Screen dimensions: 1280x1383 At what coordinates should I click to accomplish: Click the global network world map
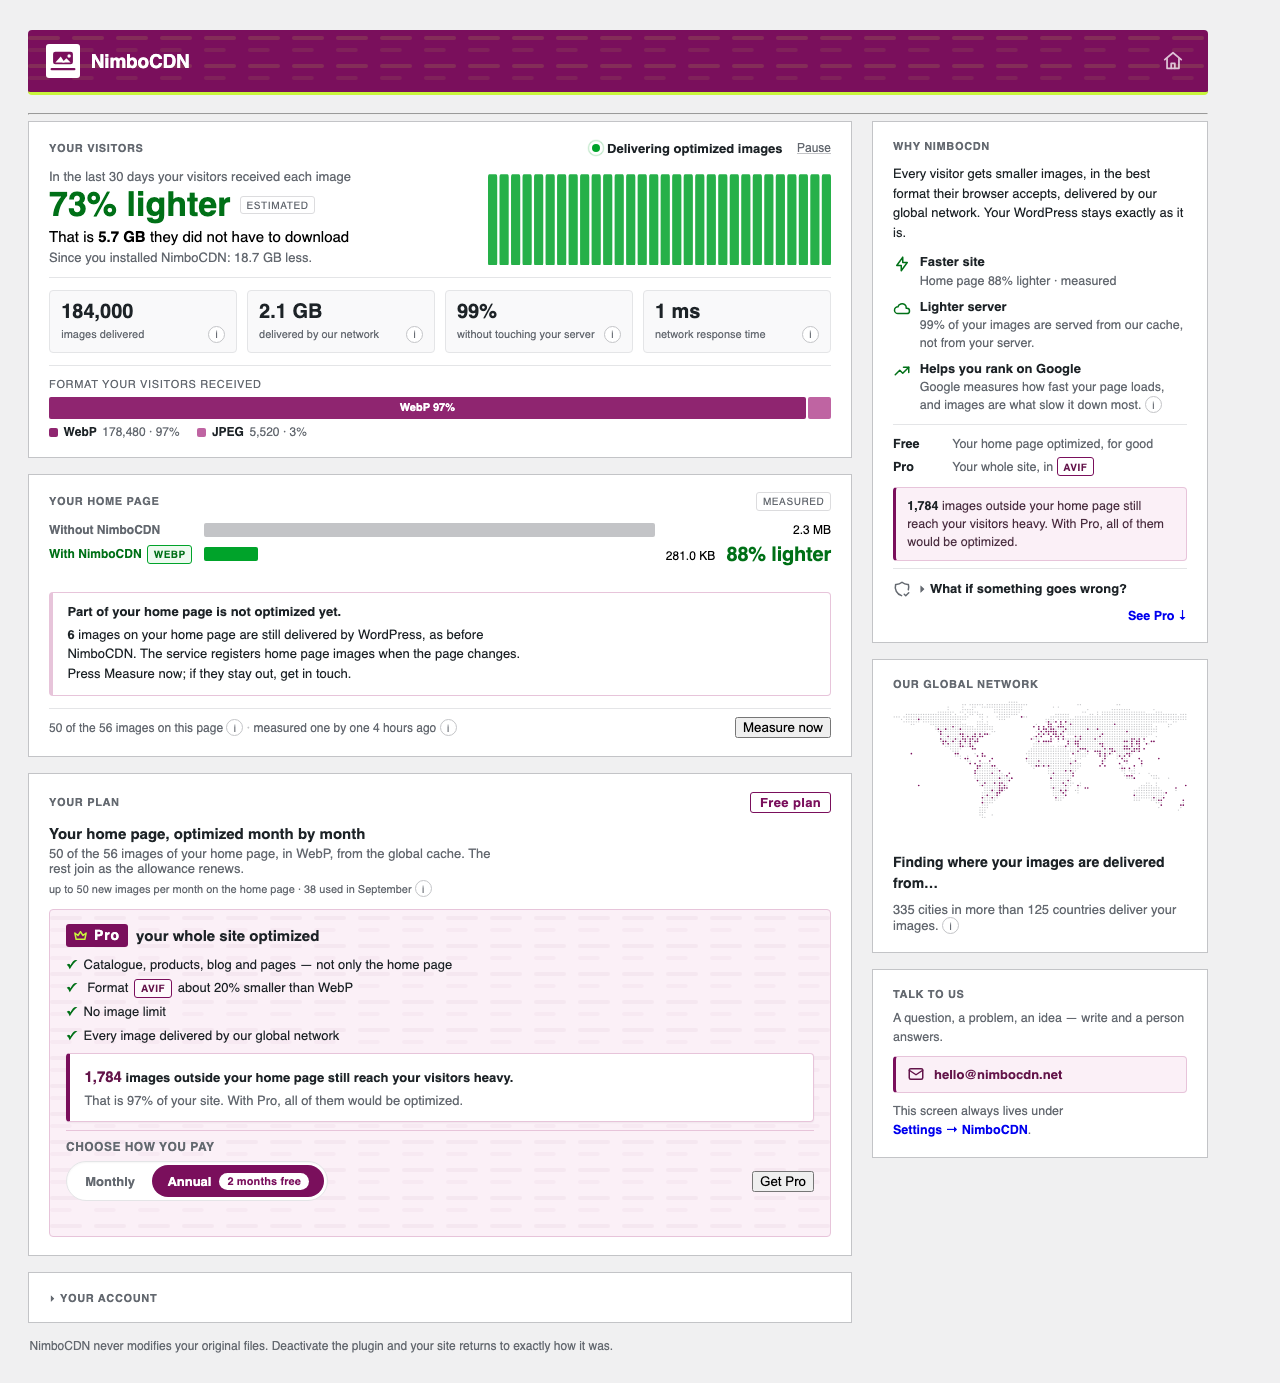(x=1039, y=760)
